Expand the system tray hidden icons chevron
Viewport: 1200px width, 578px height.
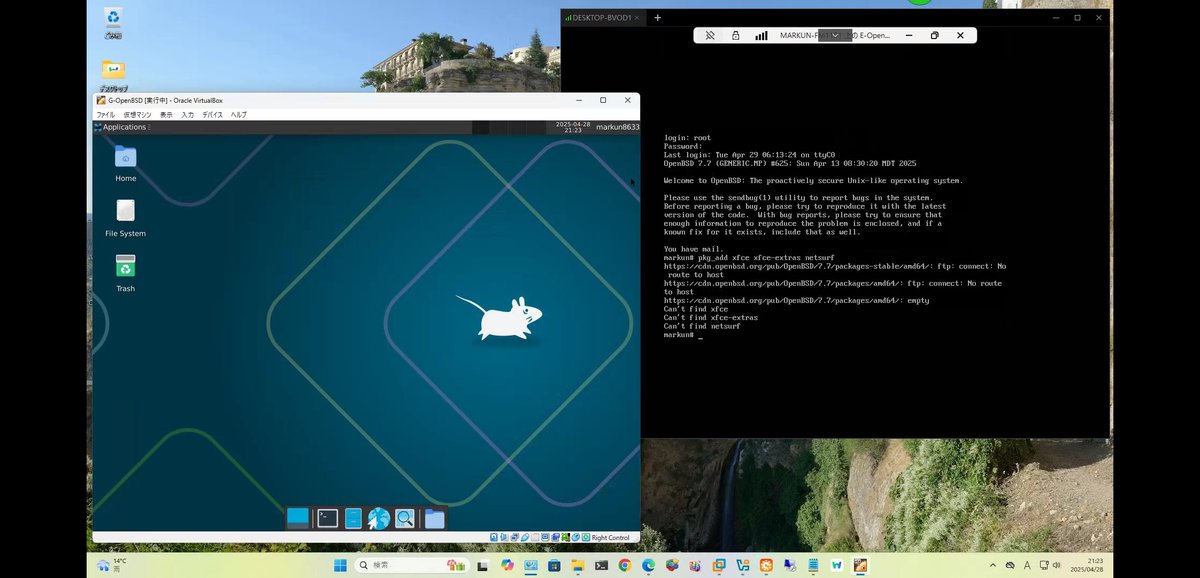993,566
